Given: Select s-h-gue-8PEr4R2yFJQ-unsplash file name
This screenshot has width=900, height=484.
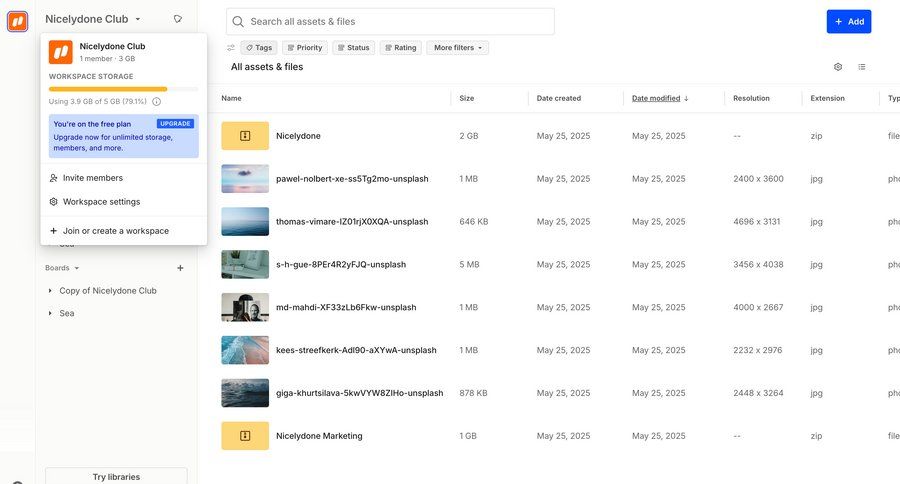Looking at the screenshot, I should [x=341, y=265].
